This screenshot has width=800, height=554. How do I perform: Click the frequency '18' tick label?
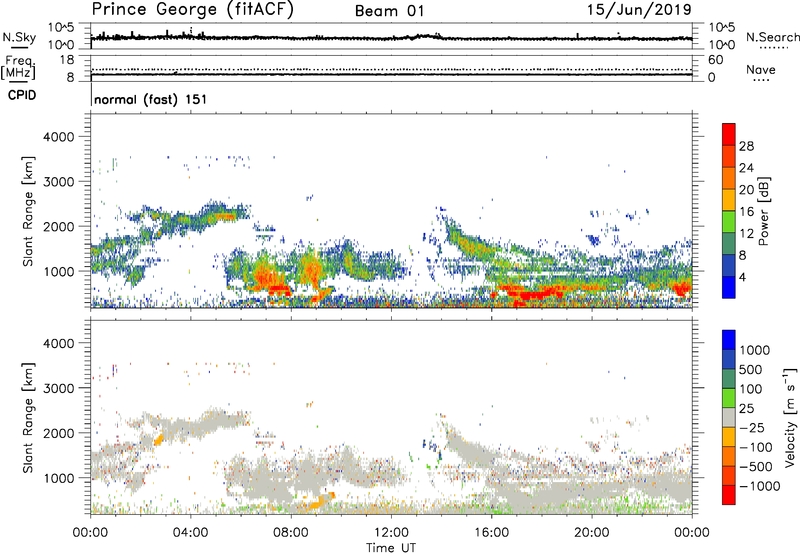click(67, 60)
